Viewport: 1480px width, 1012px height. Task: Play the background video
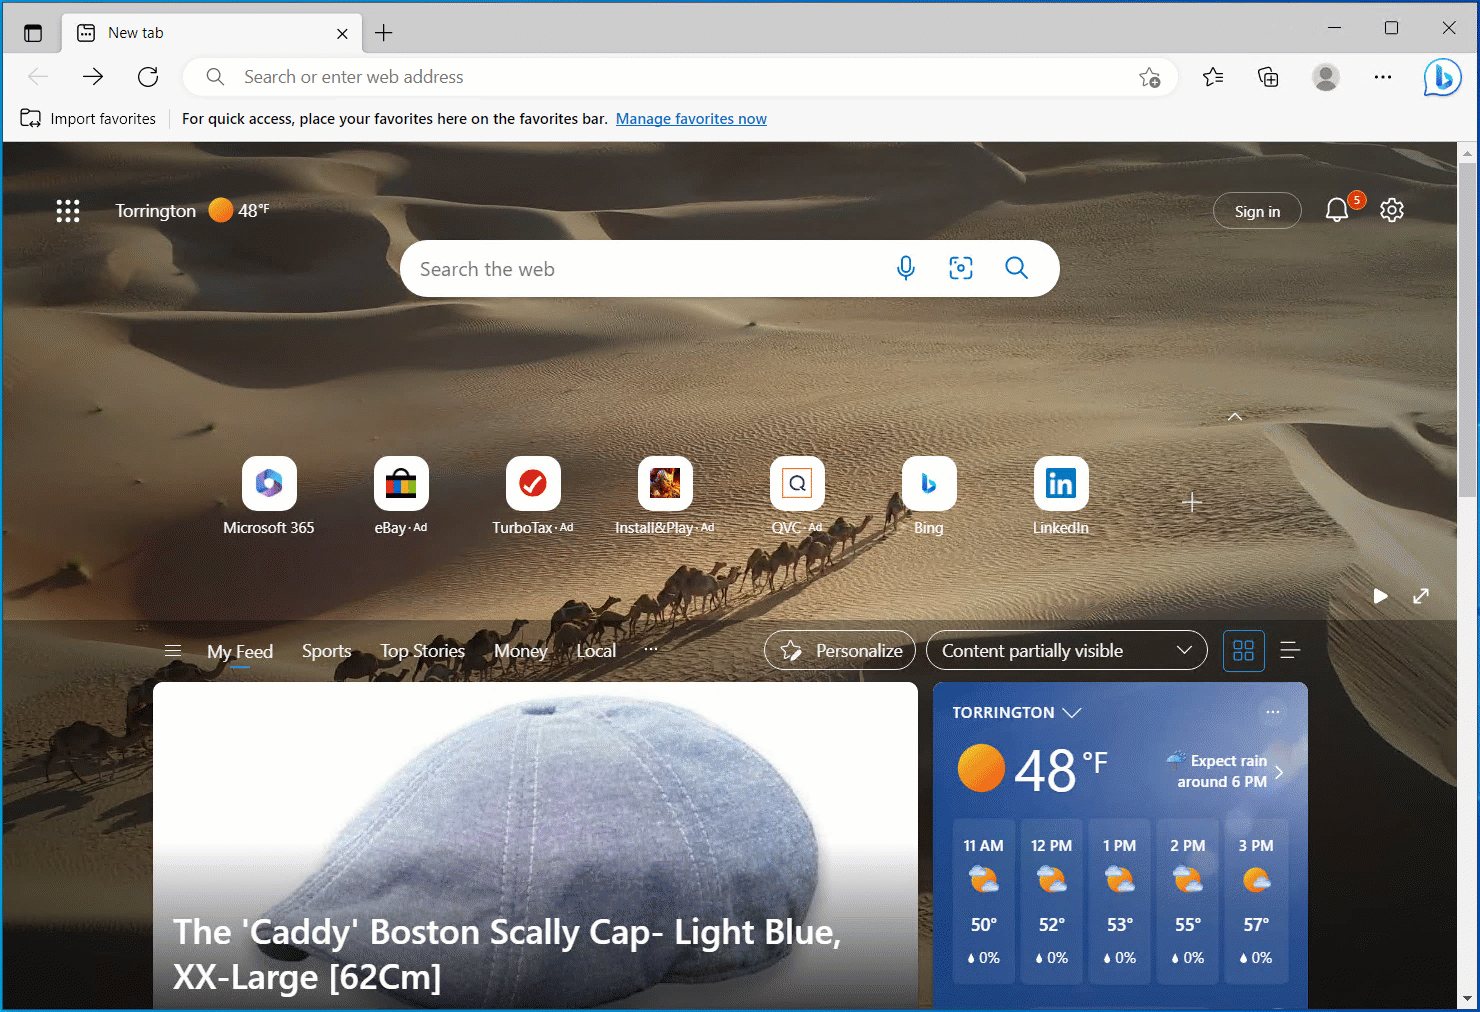pyautogui.click(x=1380, y=596)
